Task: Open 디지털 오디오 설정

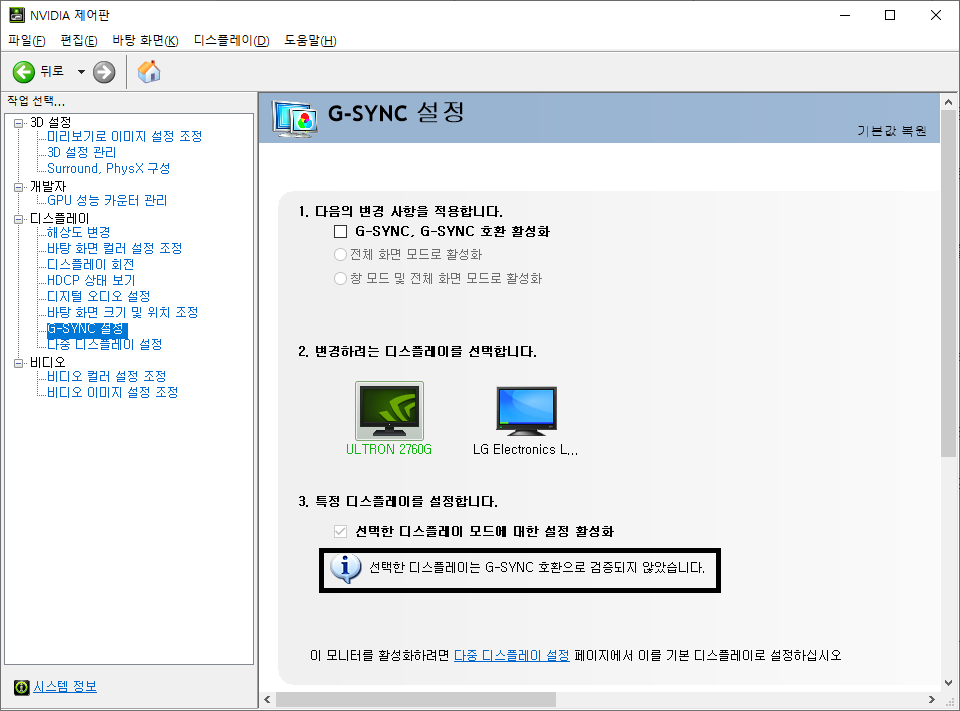Action: pos(99,296)
